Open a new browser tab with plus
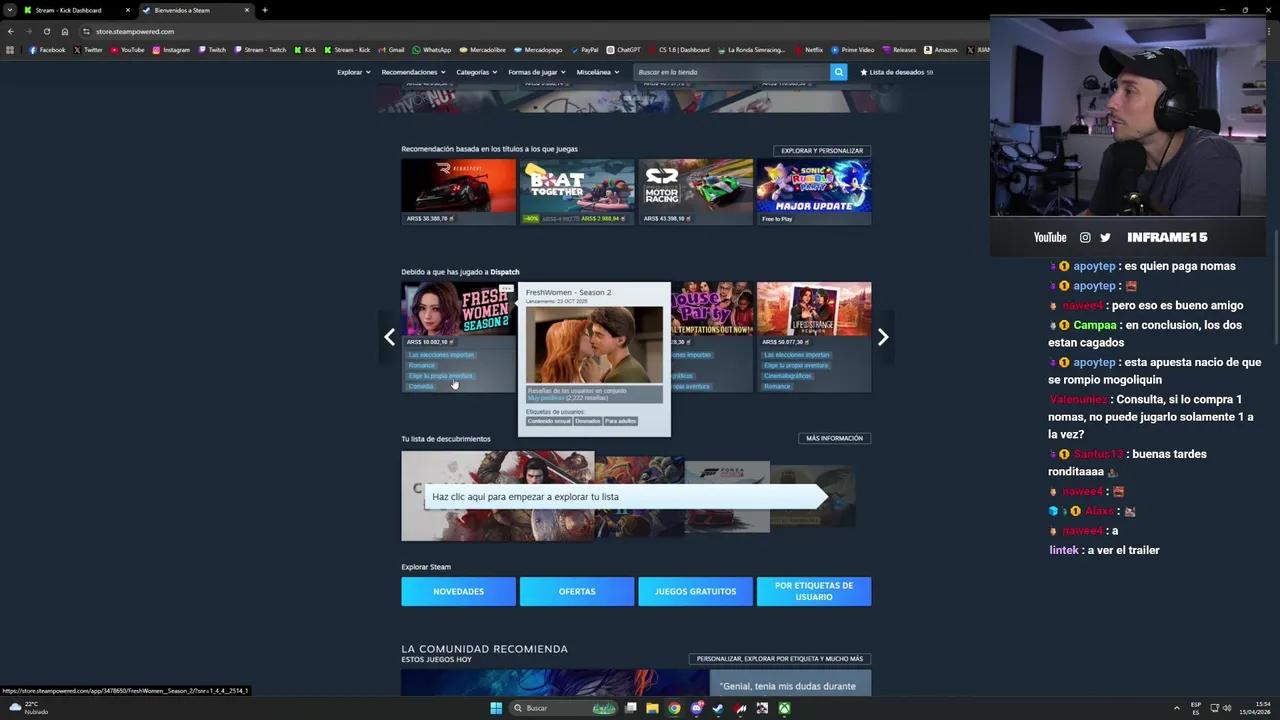 265,10
